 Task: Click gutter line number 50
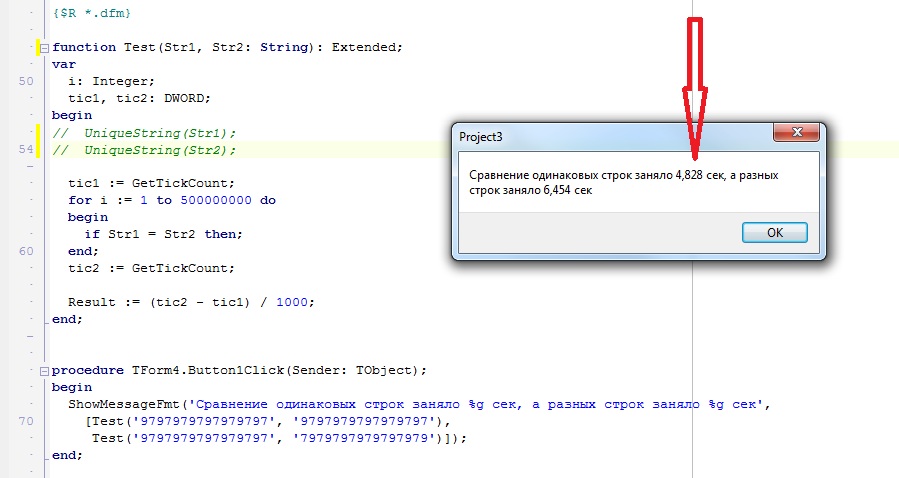(x=26, y=81)
